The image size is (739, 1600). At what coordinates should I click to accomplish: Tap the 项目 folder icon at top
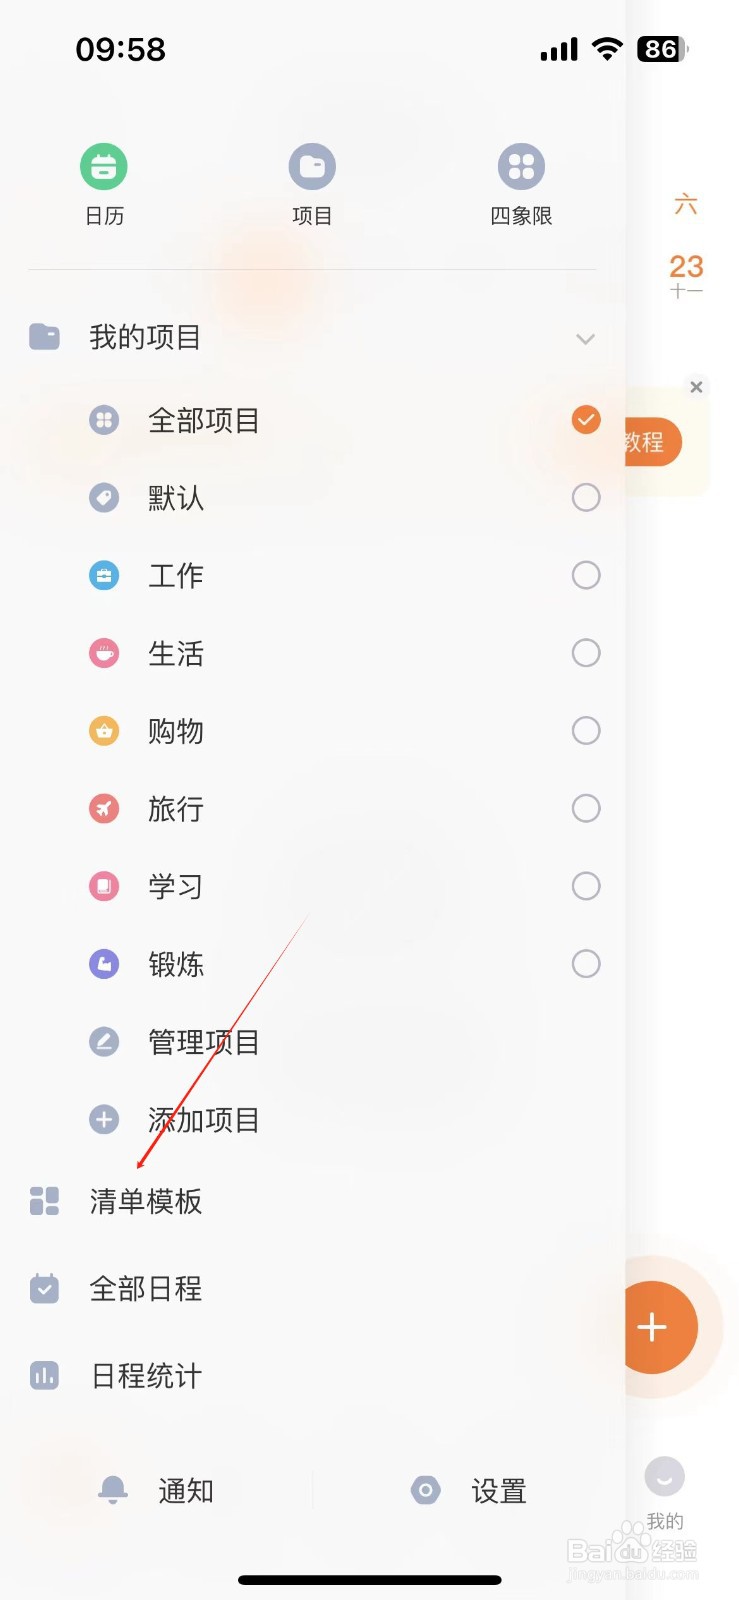[x=312, y=166]
